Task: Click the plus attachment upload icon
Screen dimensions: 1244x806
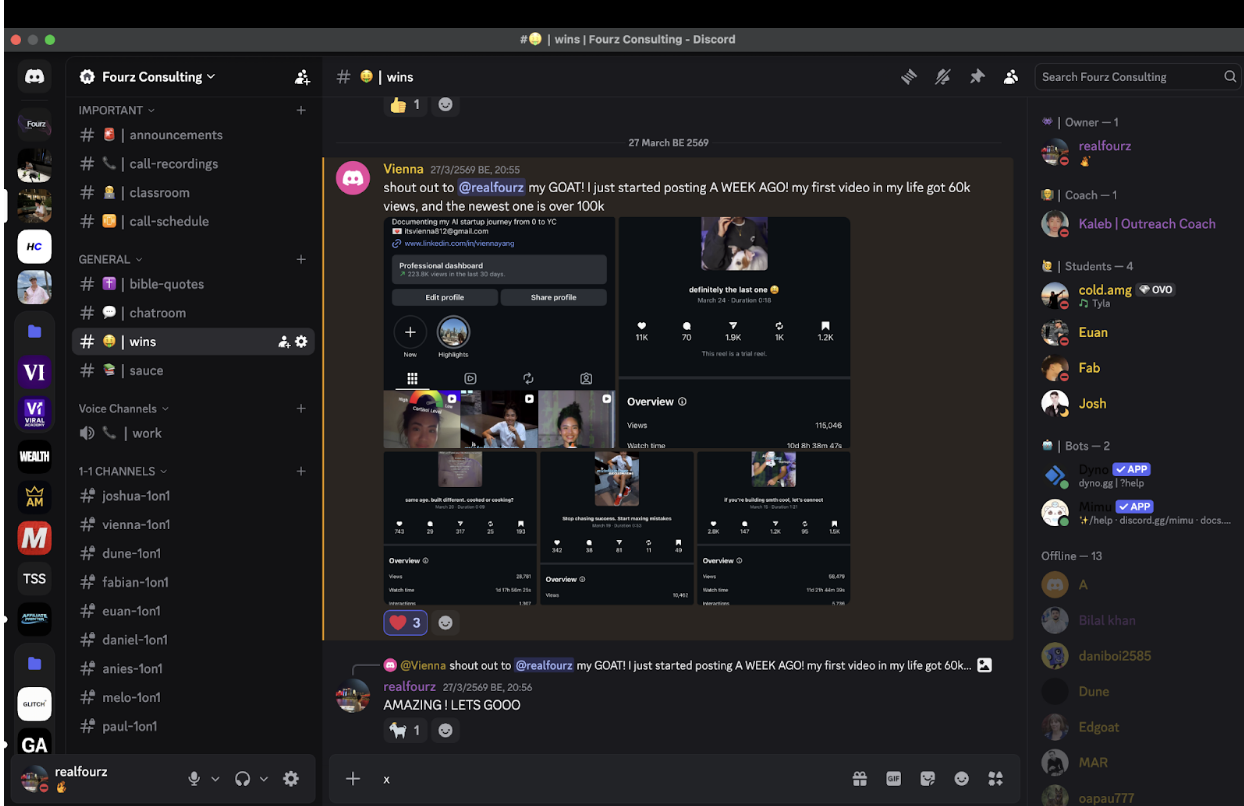Action: click(x=353, y=779)
